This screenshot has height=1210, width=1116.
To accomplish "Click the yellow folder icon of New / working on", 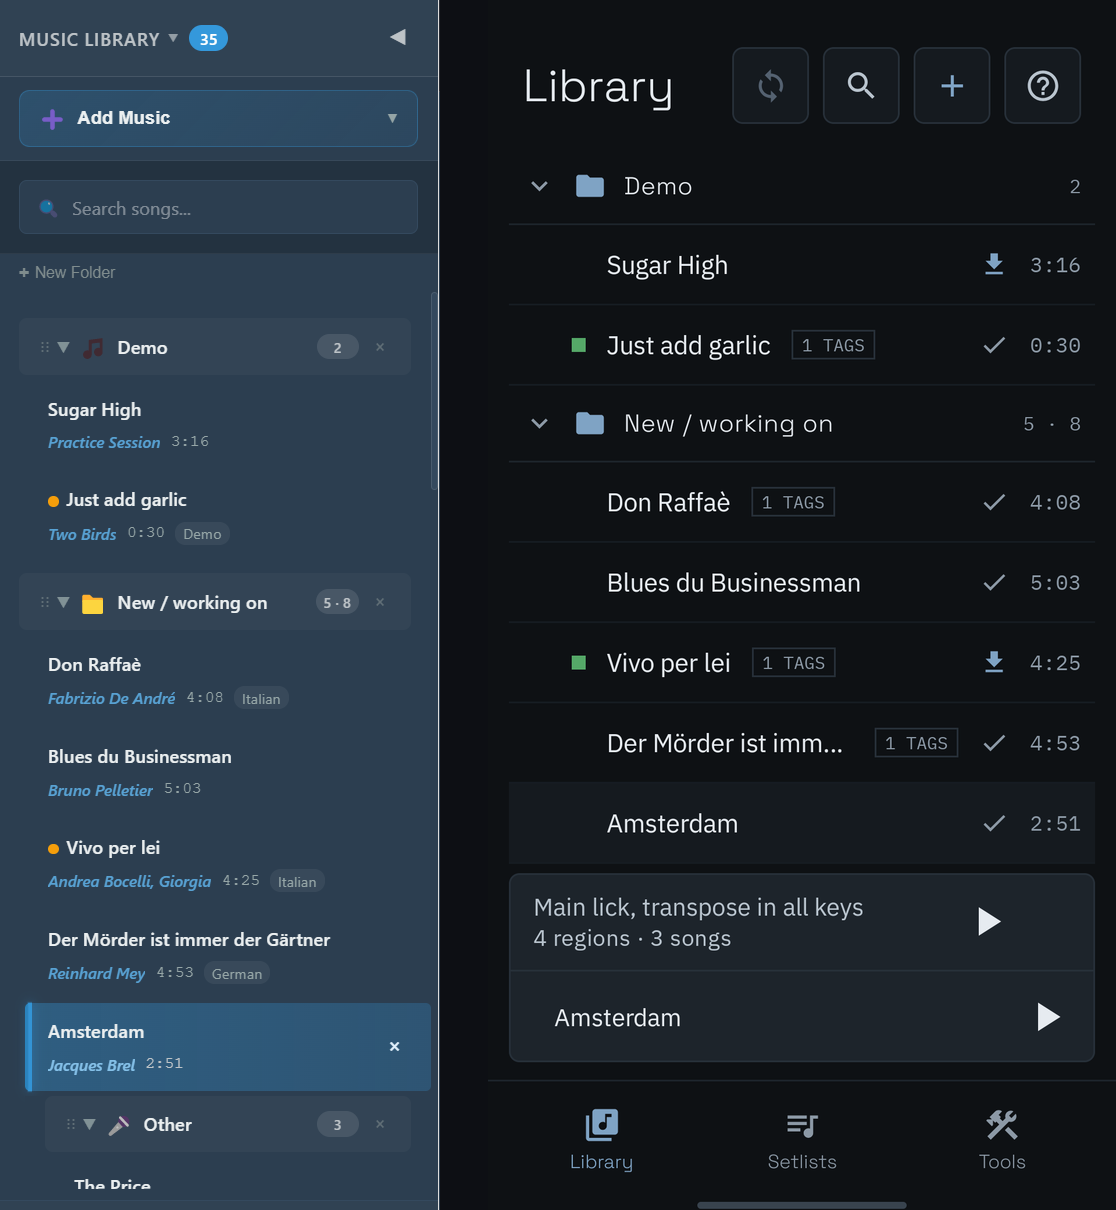I will (93, 603).
